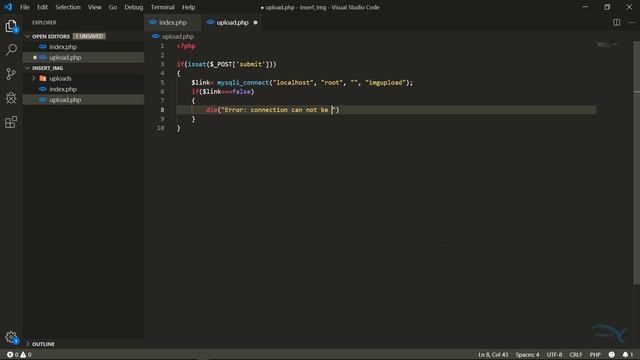
Task: Change indentation via Spaces: 4
Action: point(527,355)
